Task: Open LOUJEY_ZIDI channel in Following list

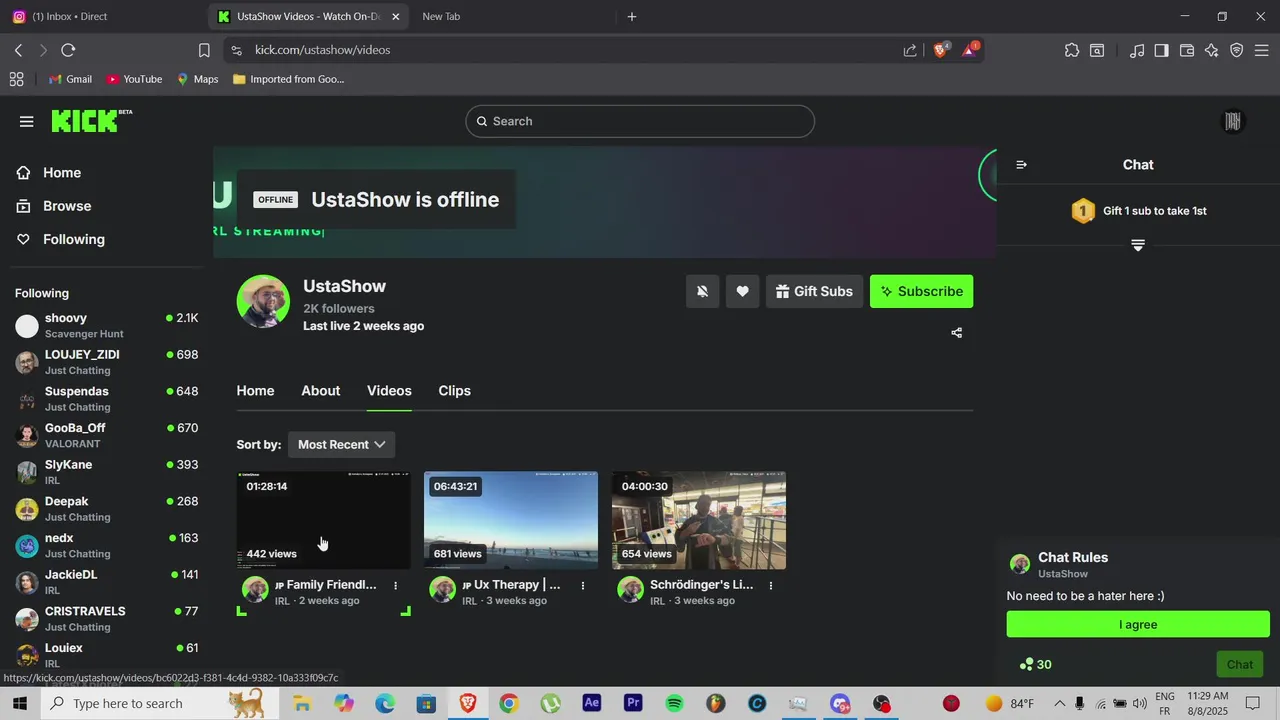Action: (x=107, y=362)
